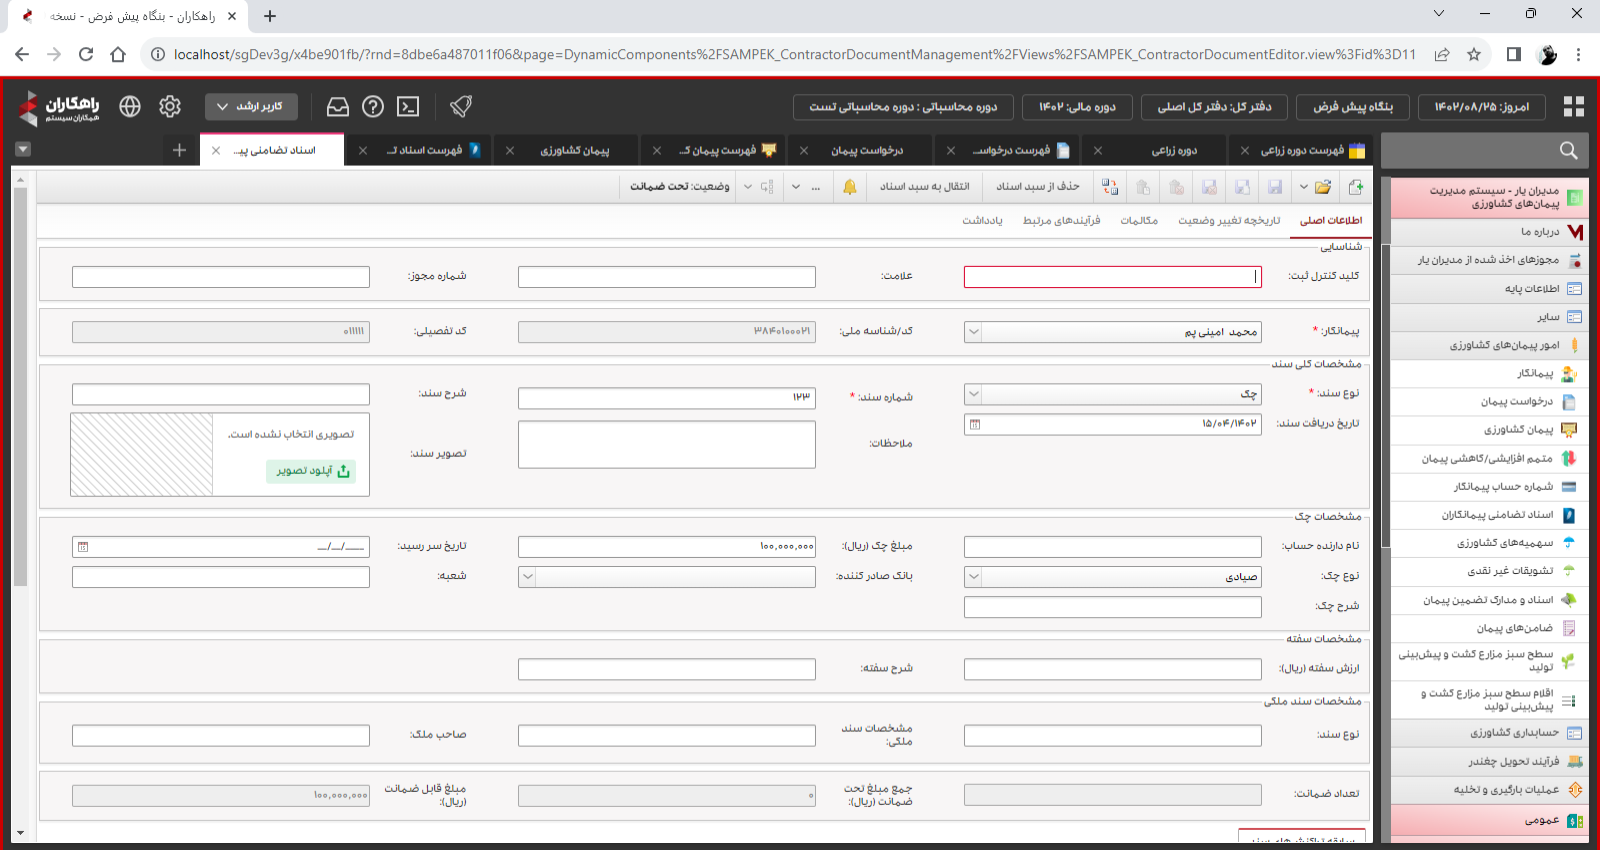1600x850 pixels.
Task: Click the دوره مالی ۱۴۰۲ header button
Action: point(1077,107)
